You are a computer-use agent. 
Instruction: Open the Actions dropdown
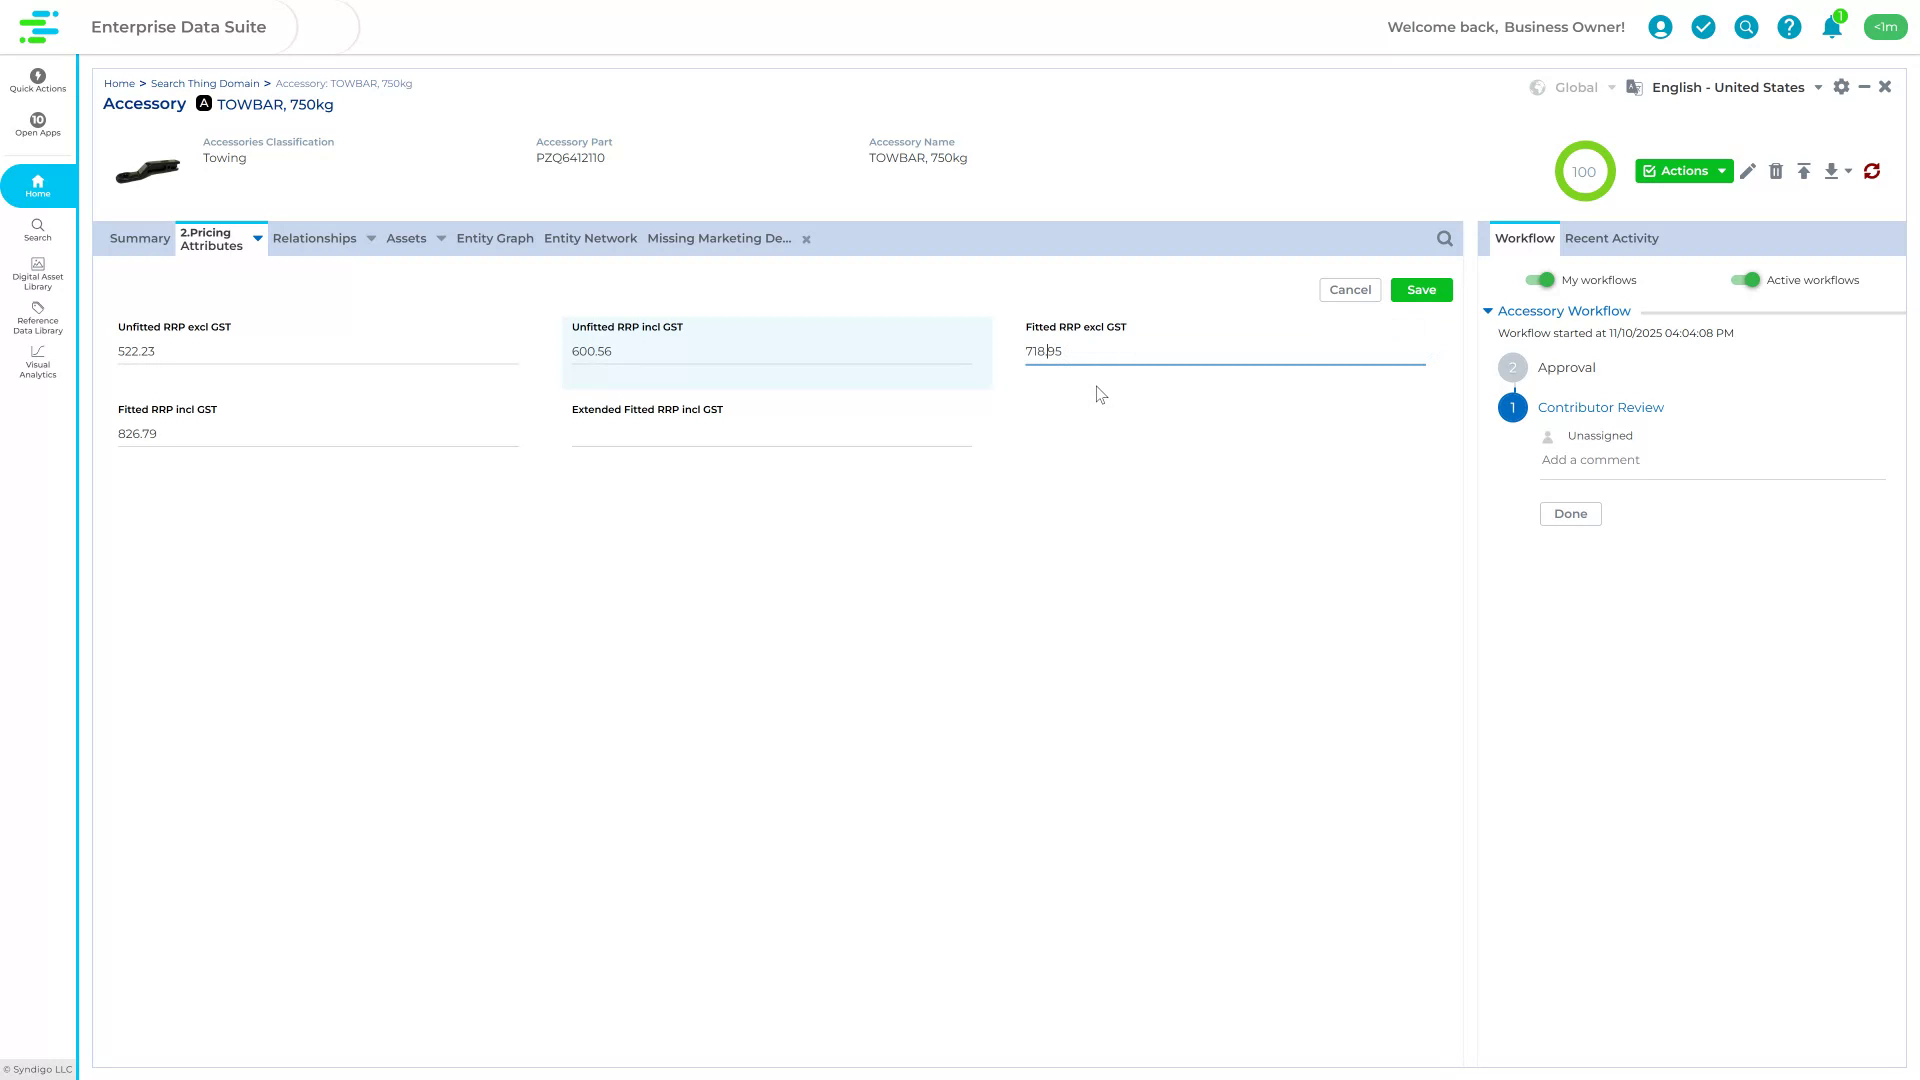click(1684, 171)
